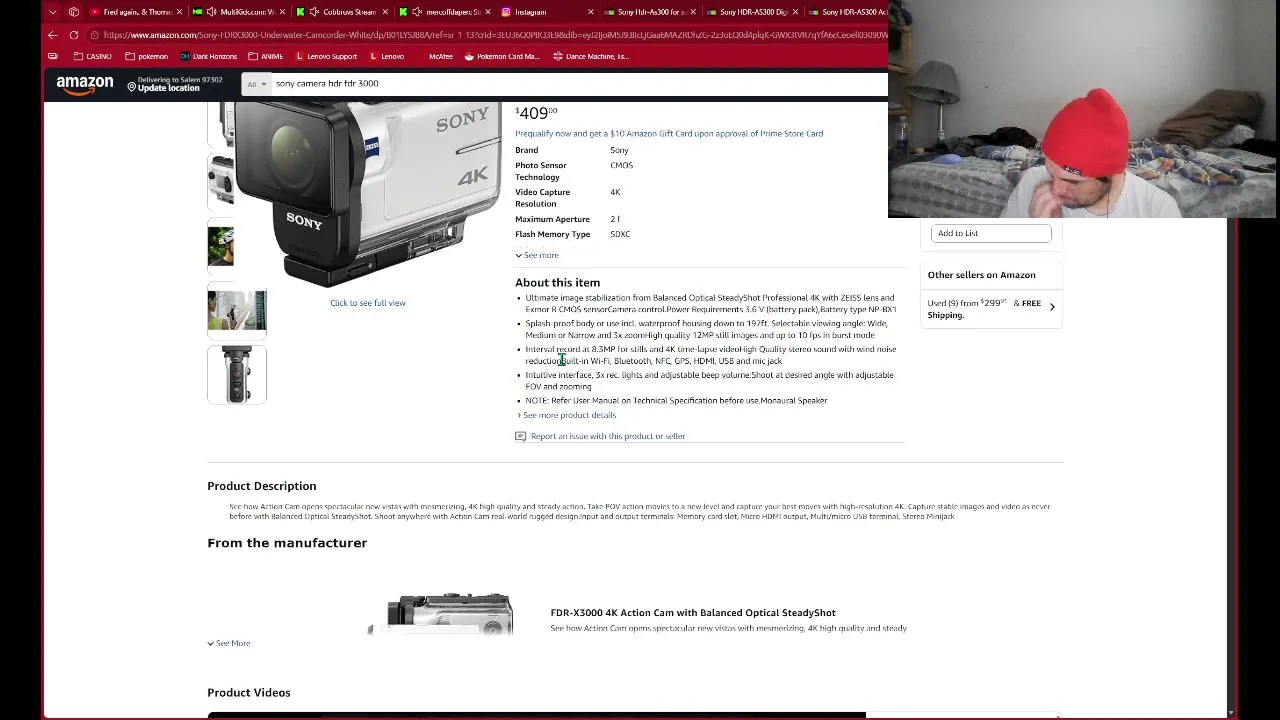The height and width of the screenshot is (720, 1280).
Task: Switch to the Fred again YouTube tab
Action: coord(137,12)
